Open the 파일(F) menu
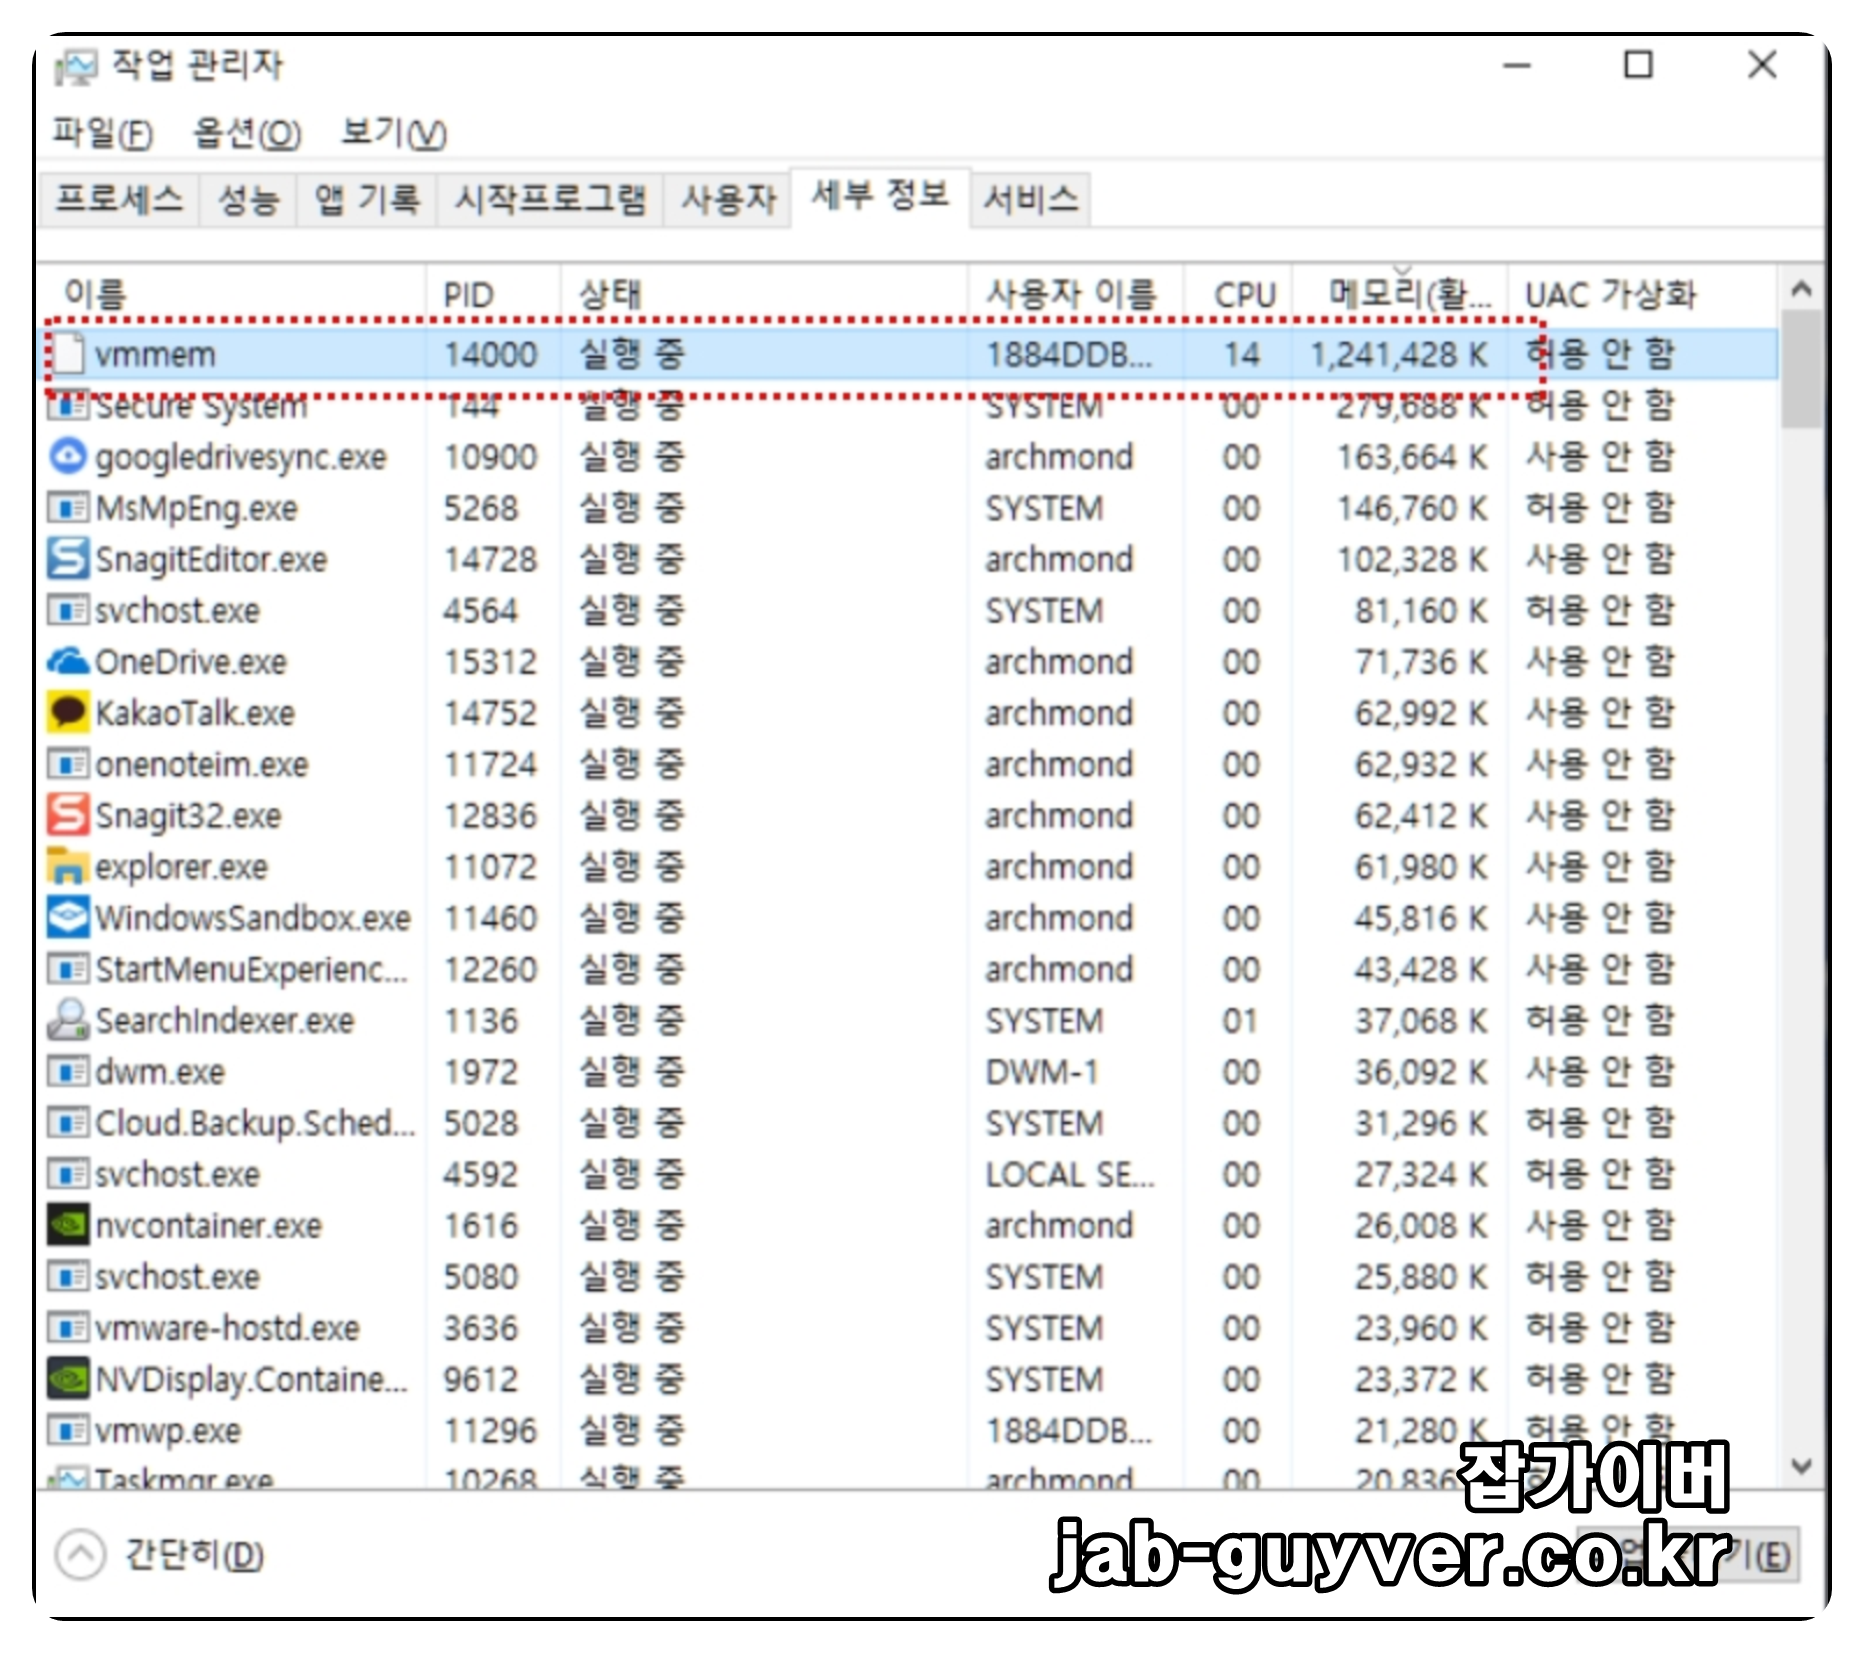This screenshot has width=1864, height=1653. coord(102,132)
